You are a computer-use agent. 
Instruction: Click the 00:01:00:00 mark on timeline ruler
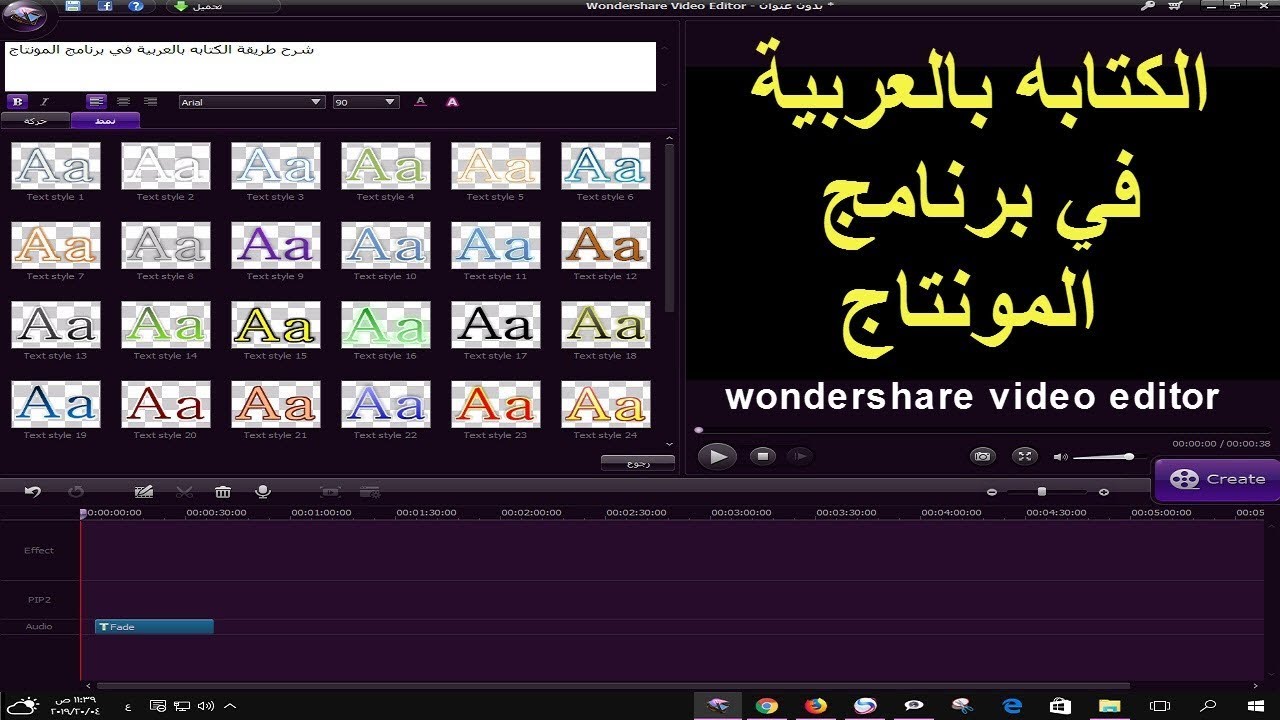coord(321,512)
